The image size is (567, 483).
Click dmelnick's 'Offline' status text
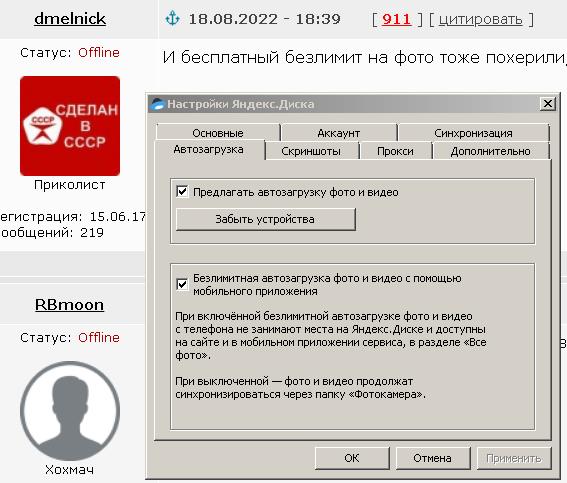tap(99, 53)
